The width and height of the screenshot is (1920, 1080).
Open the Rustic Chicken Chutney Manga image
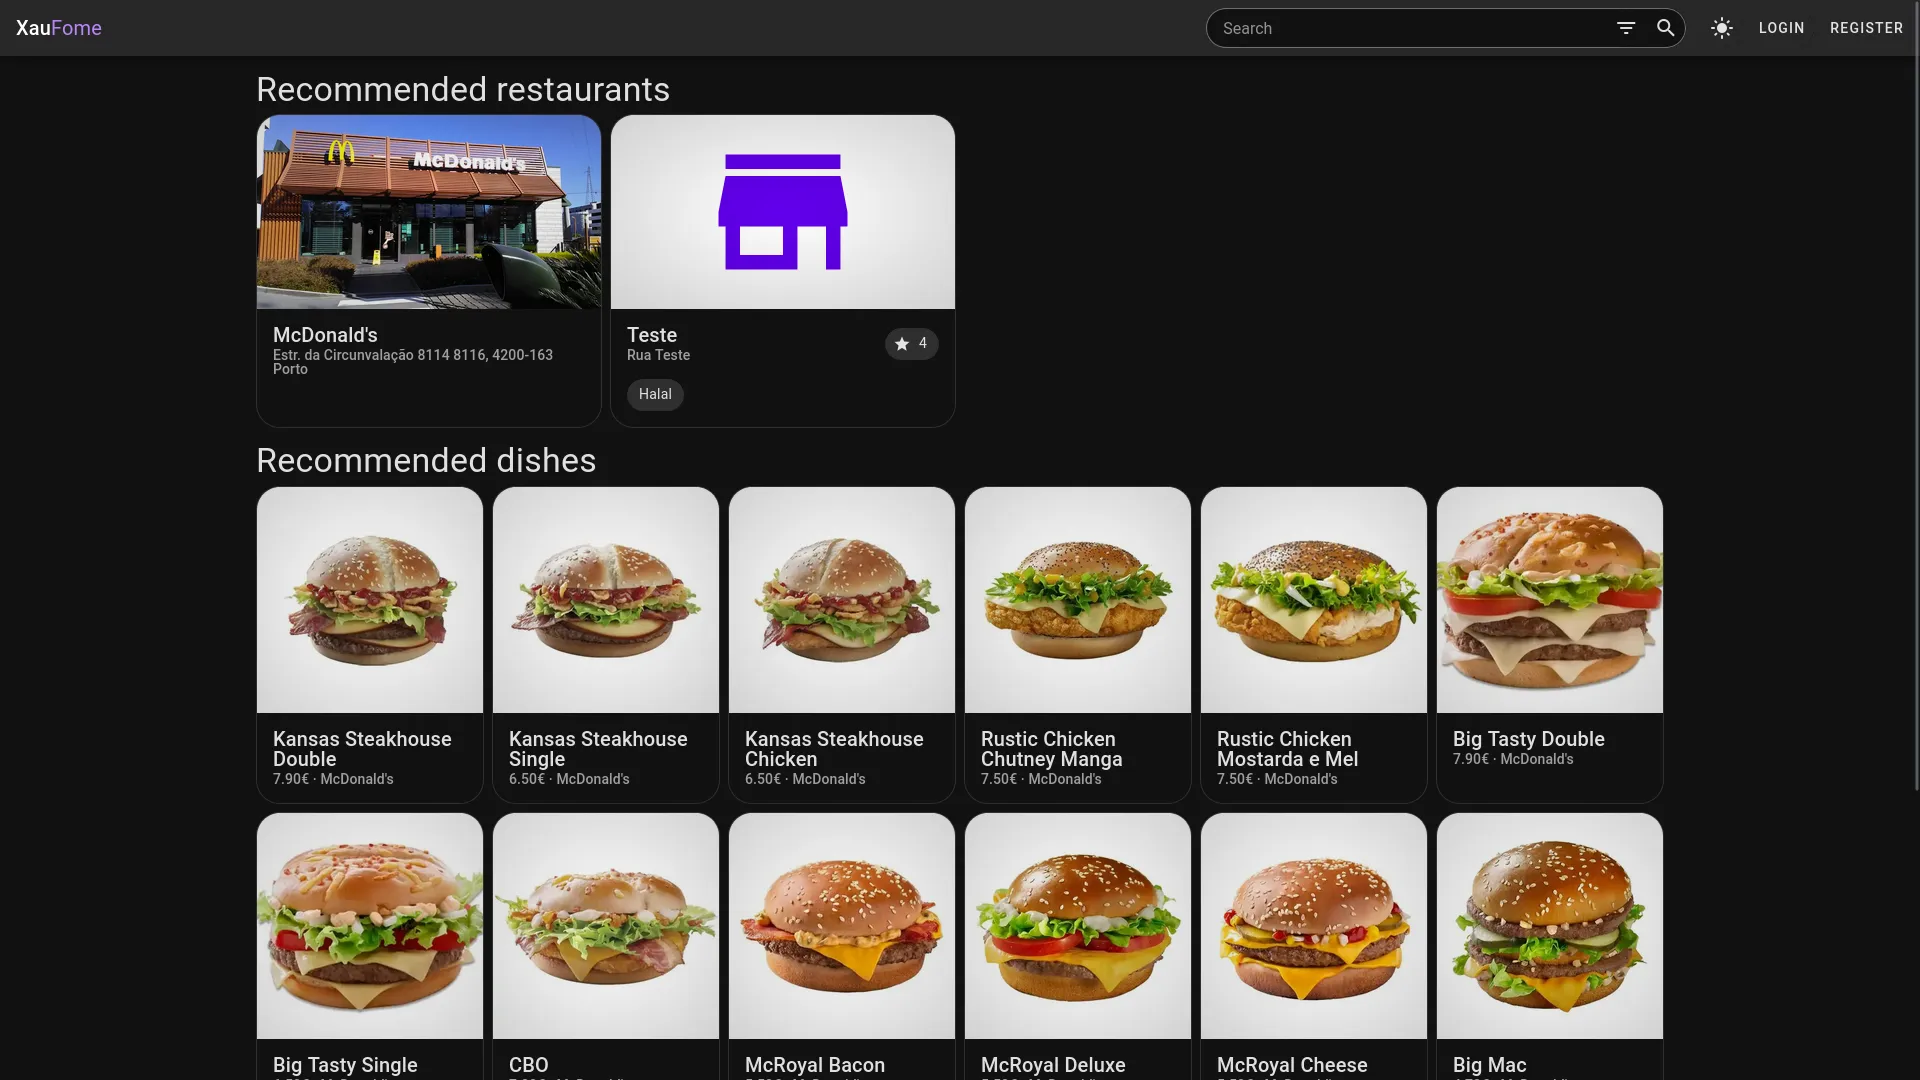pos(1078,600)
